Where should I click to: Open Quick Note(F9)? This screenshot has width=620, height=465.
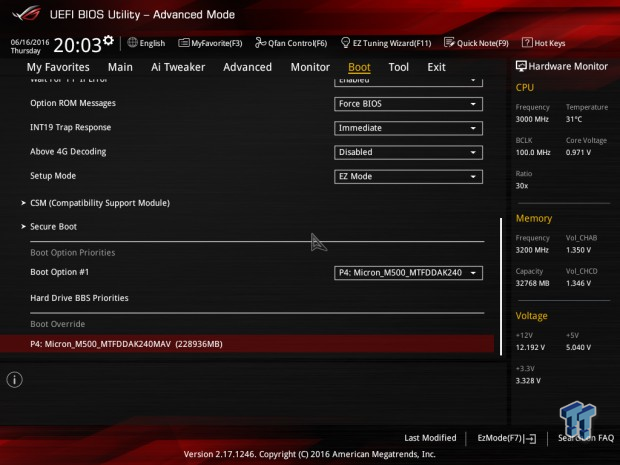pos(483,43)
